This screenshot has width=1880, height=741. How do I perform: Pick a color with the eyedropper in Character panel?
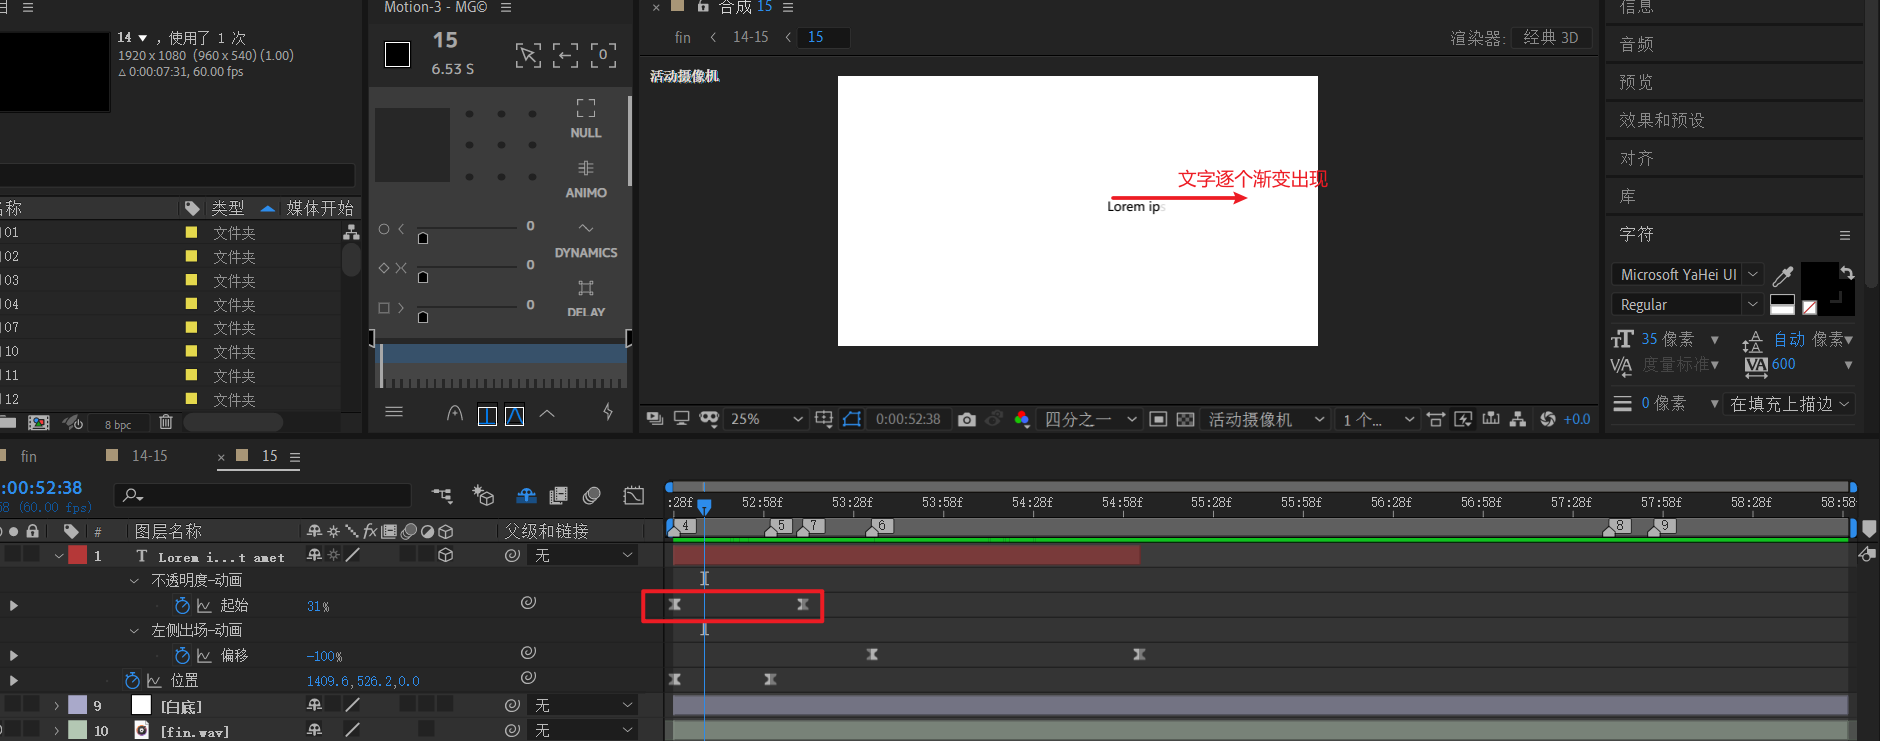pyautogui.click(x=1782, y=275)
